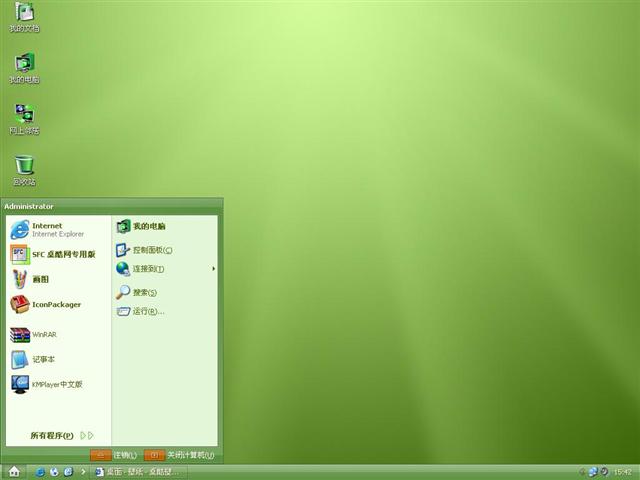
Task: Expand the 连接到(T) submenu arrow
Action: click(213, 269)
